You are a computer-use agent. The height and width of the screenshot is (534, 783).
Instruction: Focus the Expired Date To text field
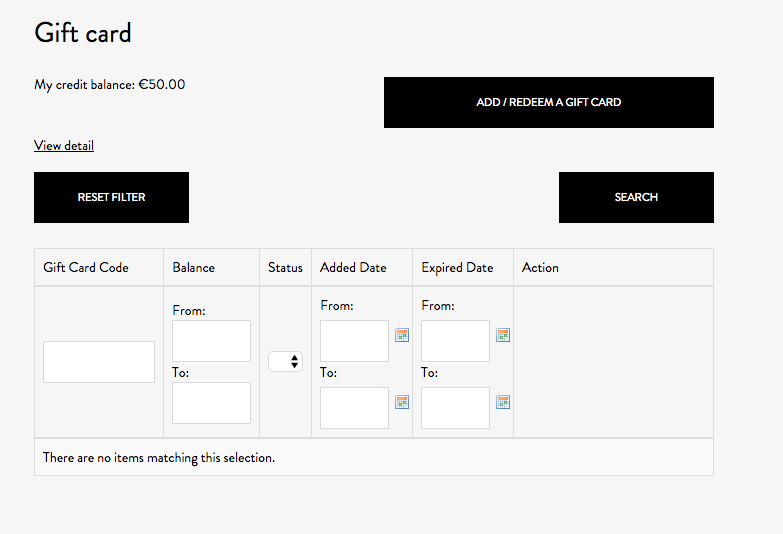[x=455, y=408]
